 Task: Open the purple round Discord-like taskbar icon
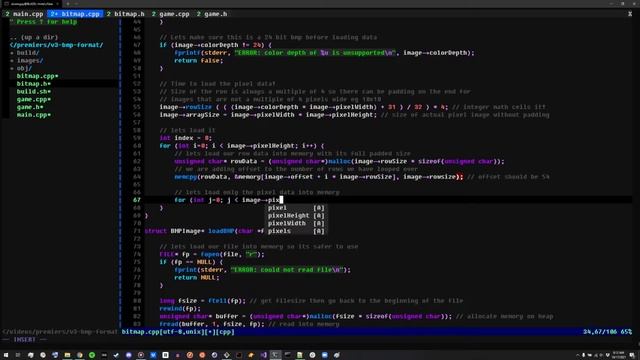pyautogui.click(x=129, y=355)
